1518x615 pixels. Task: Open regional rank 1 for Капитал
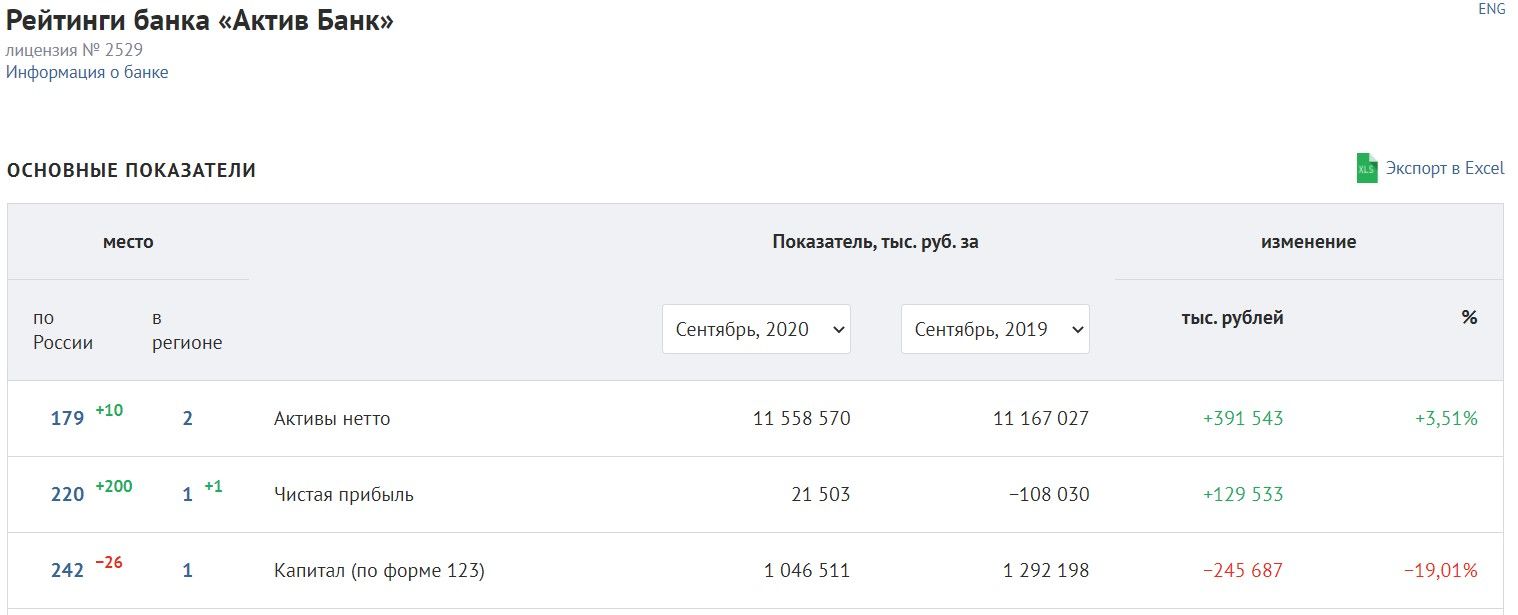tap(187, 571)
